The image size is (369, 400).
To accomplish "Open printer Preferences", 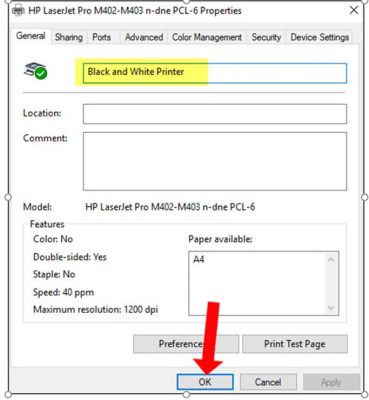I will point(186,344).
